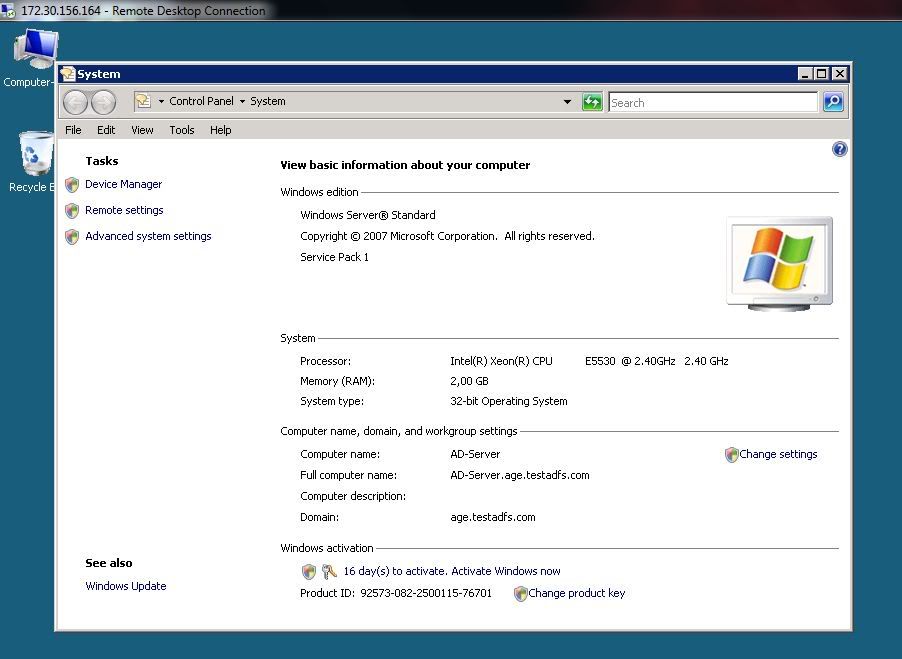Click shield icon beside Advanced system settings
Viewport: 902px width, 659px height.
[x=72, y=236]
